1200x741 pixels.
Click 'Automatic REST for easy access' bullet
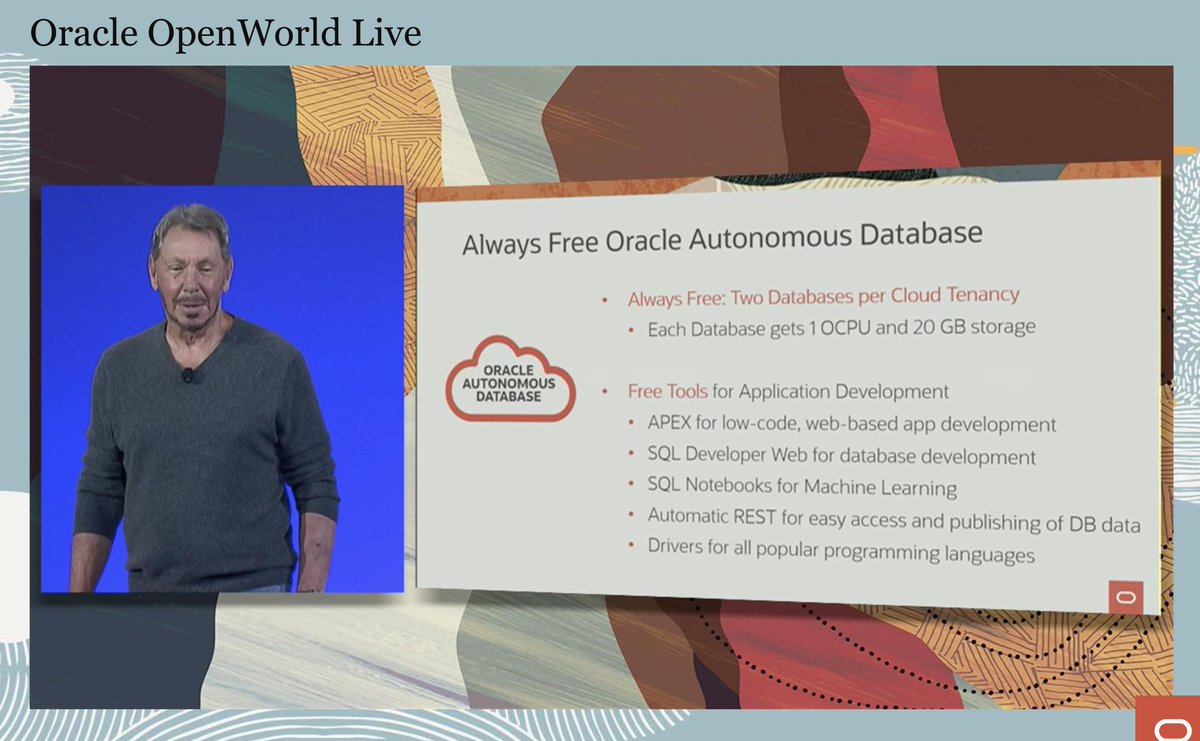click(x=894, y=521)
